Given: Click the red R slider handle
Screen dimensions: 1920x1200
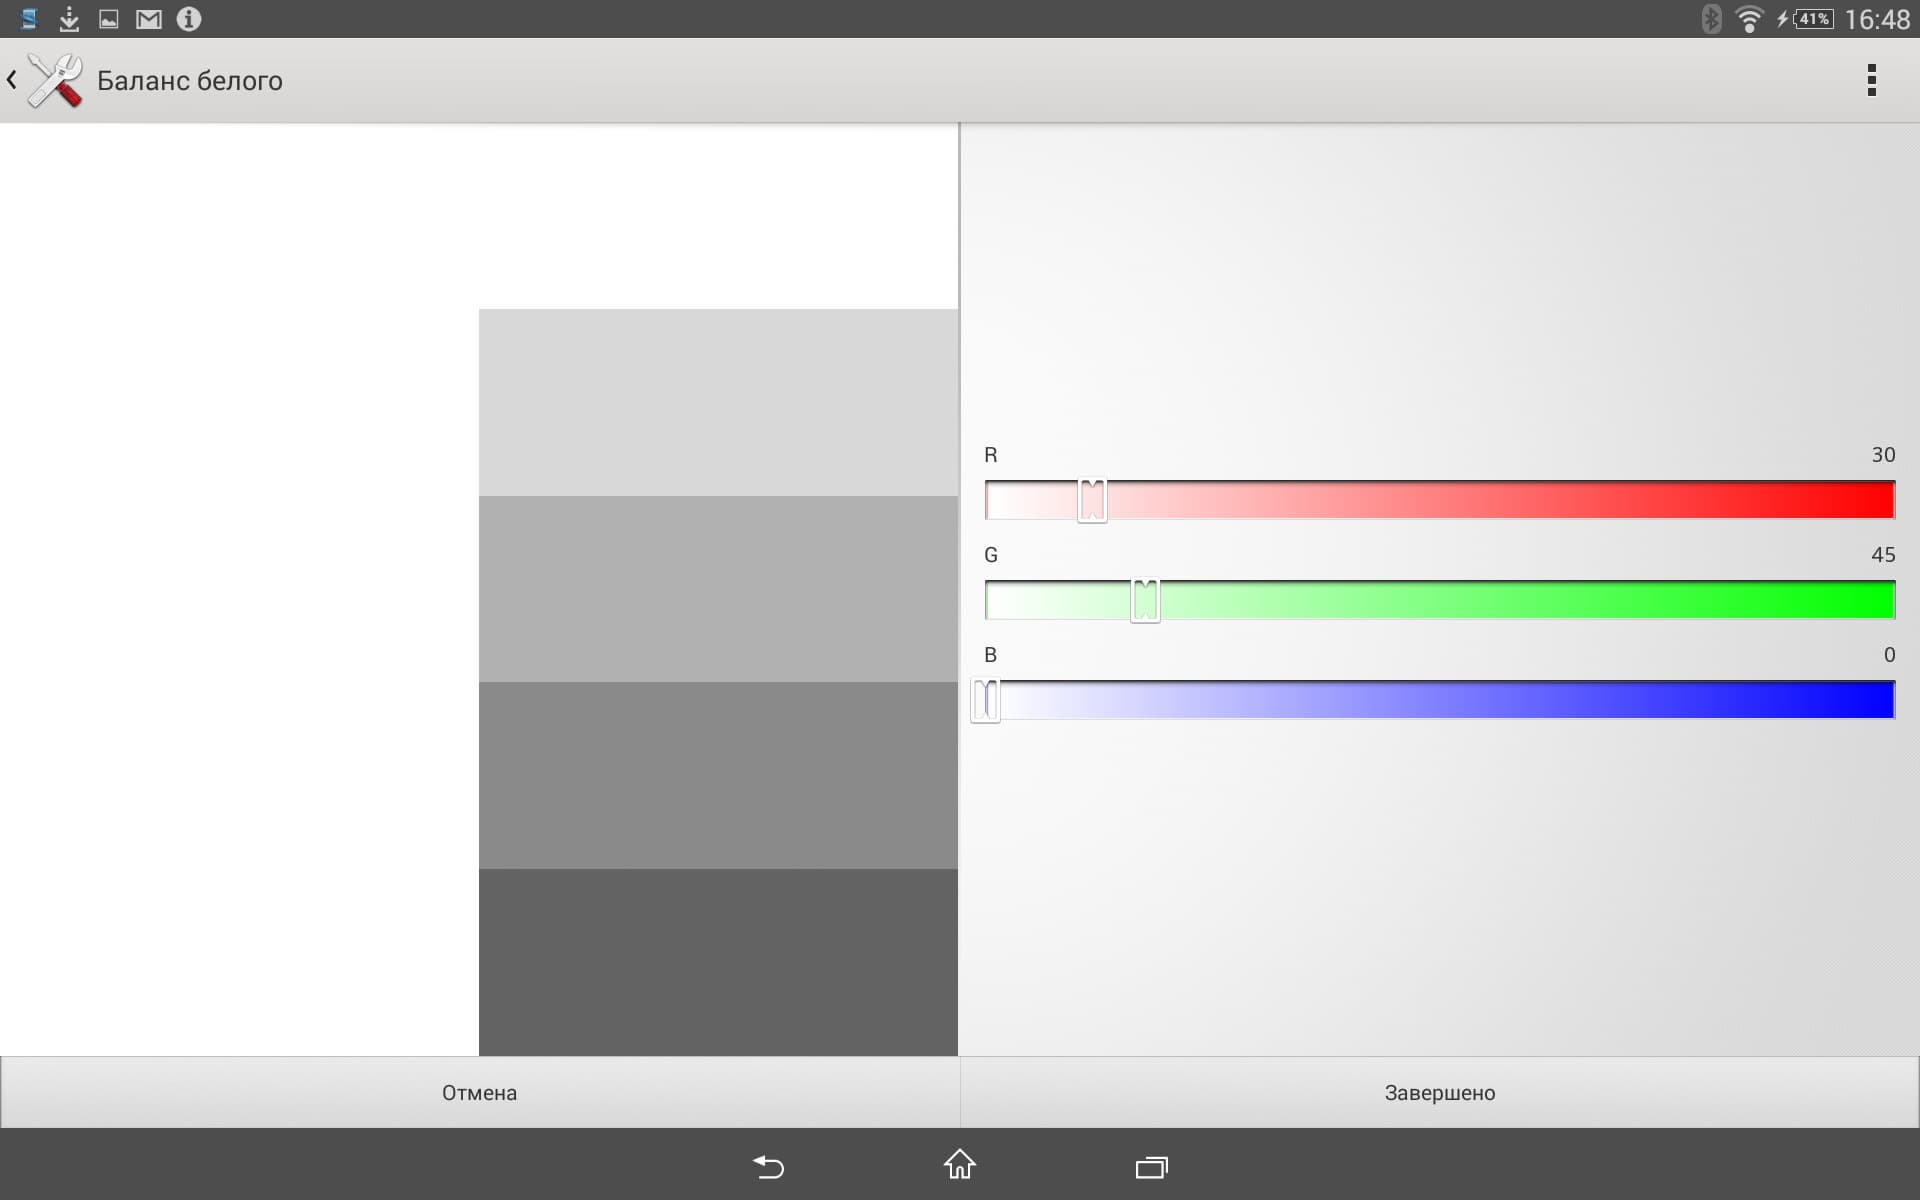Looking at the screenshot, I should pyautogui.click(x=1092, y=500).
